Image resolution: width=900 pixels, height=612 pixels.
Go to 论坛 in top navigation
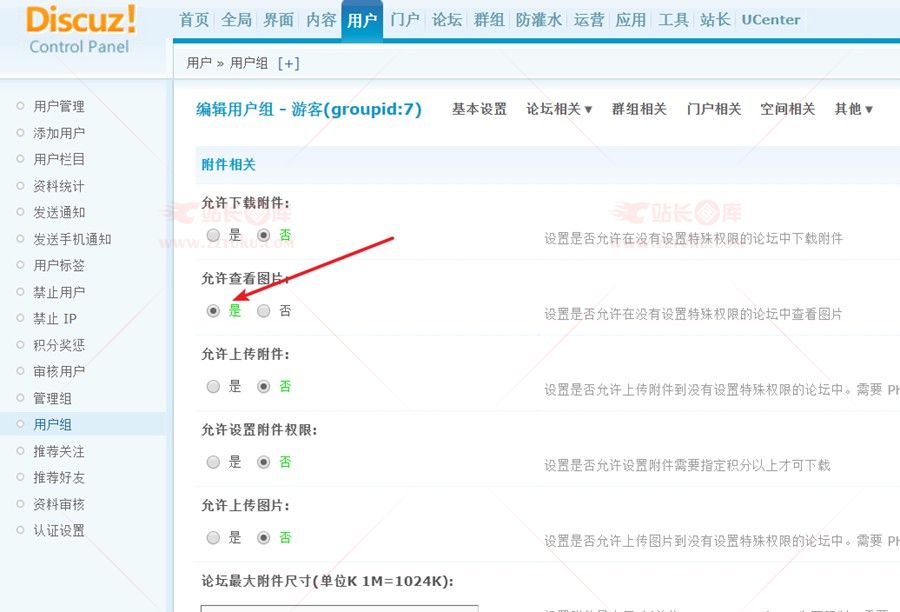(447, 20)
